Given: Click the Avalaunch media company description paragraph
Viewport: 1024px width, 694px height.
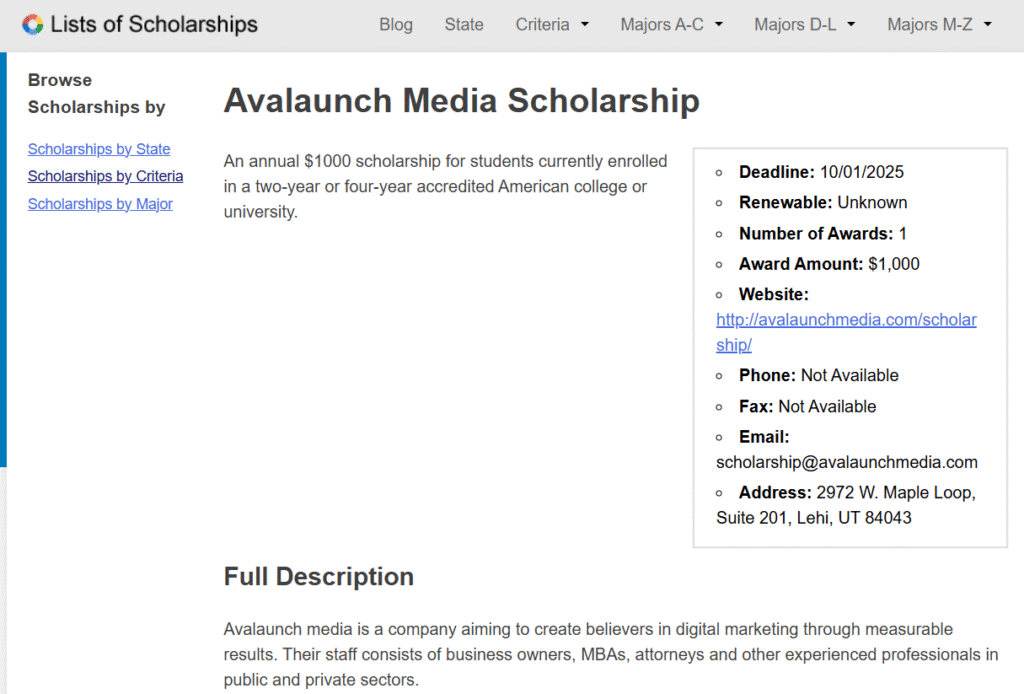Looking at the screenshot, I should 611,654.
